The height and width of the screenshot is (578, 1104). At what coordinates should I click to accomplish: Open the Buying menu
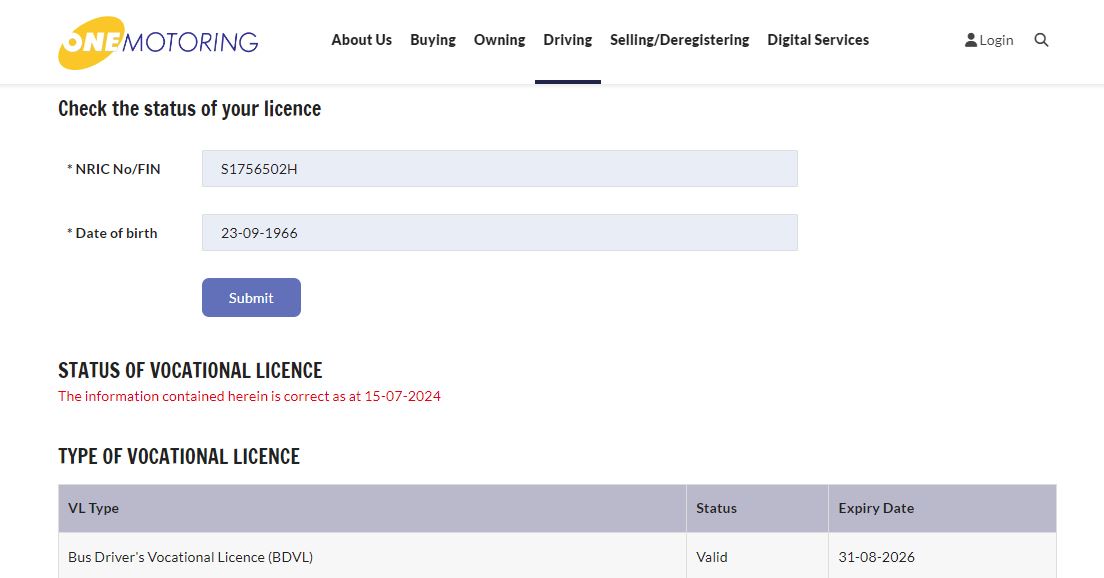point(432,40)
